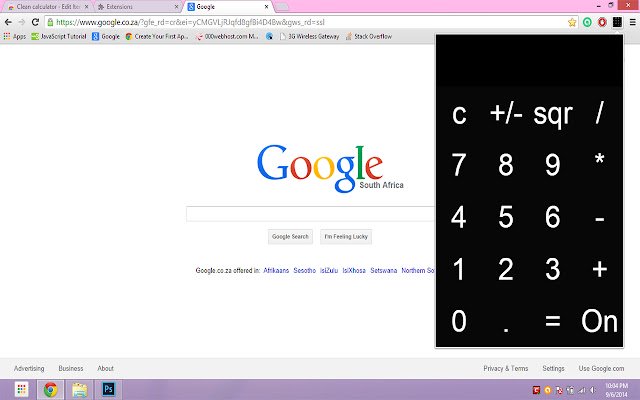Click the unlabeled blue globe bookmark icon

(x=269, y=36)
